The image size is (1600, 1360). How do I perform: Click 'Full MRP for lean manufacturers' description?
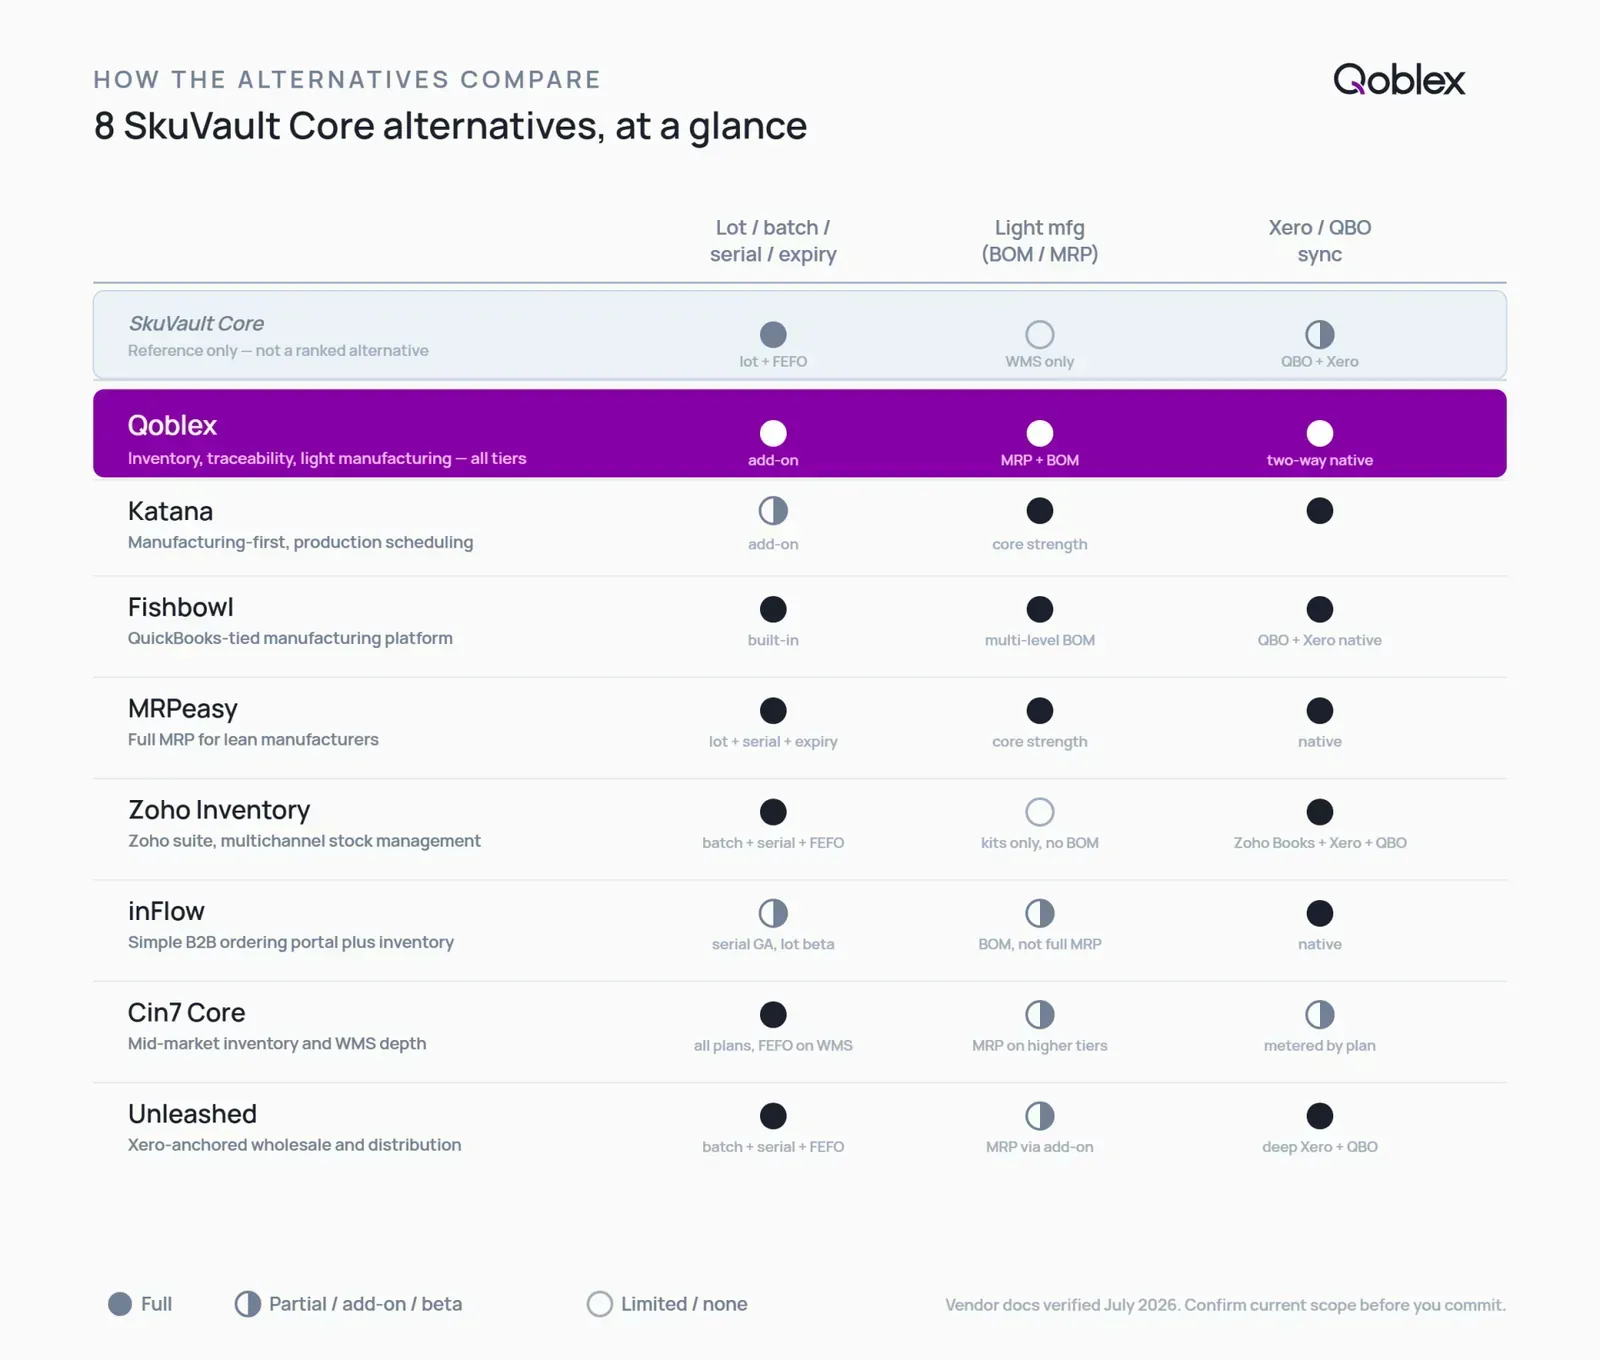pyautogui.click(x=253, y=739)
